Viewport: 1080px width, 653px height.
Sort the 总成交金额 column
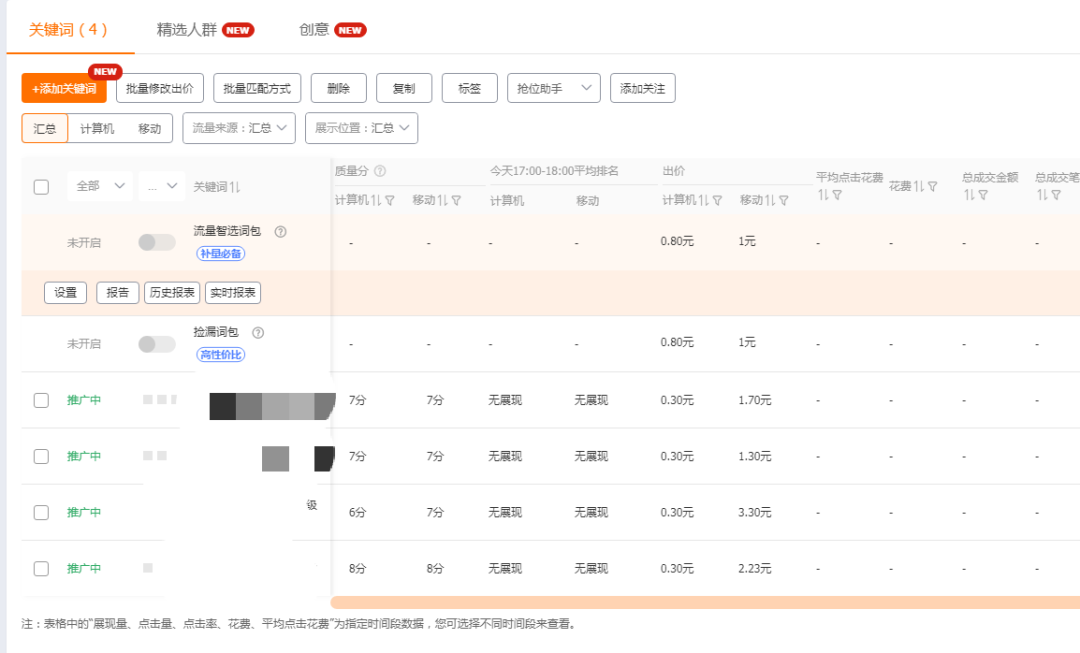click(968, 193)
